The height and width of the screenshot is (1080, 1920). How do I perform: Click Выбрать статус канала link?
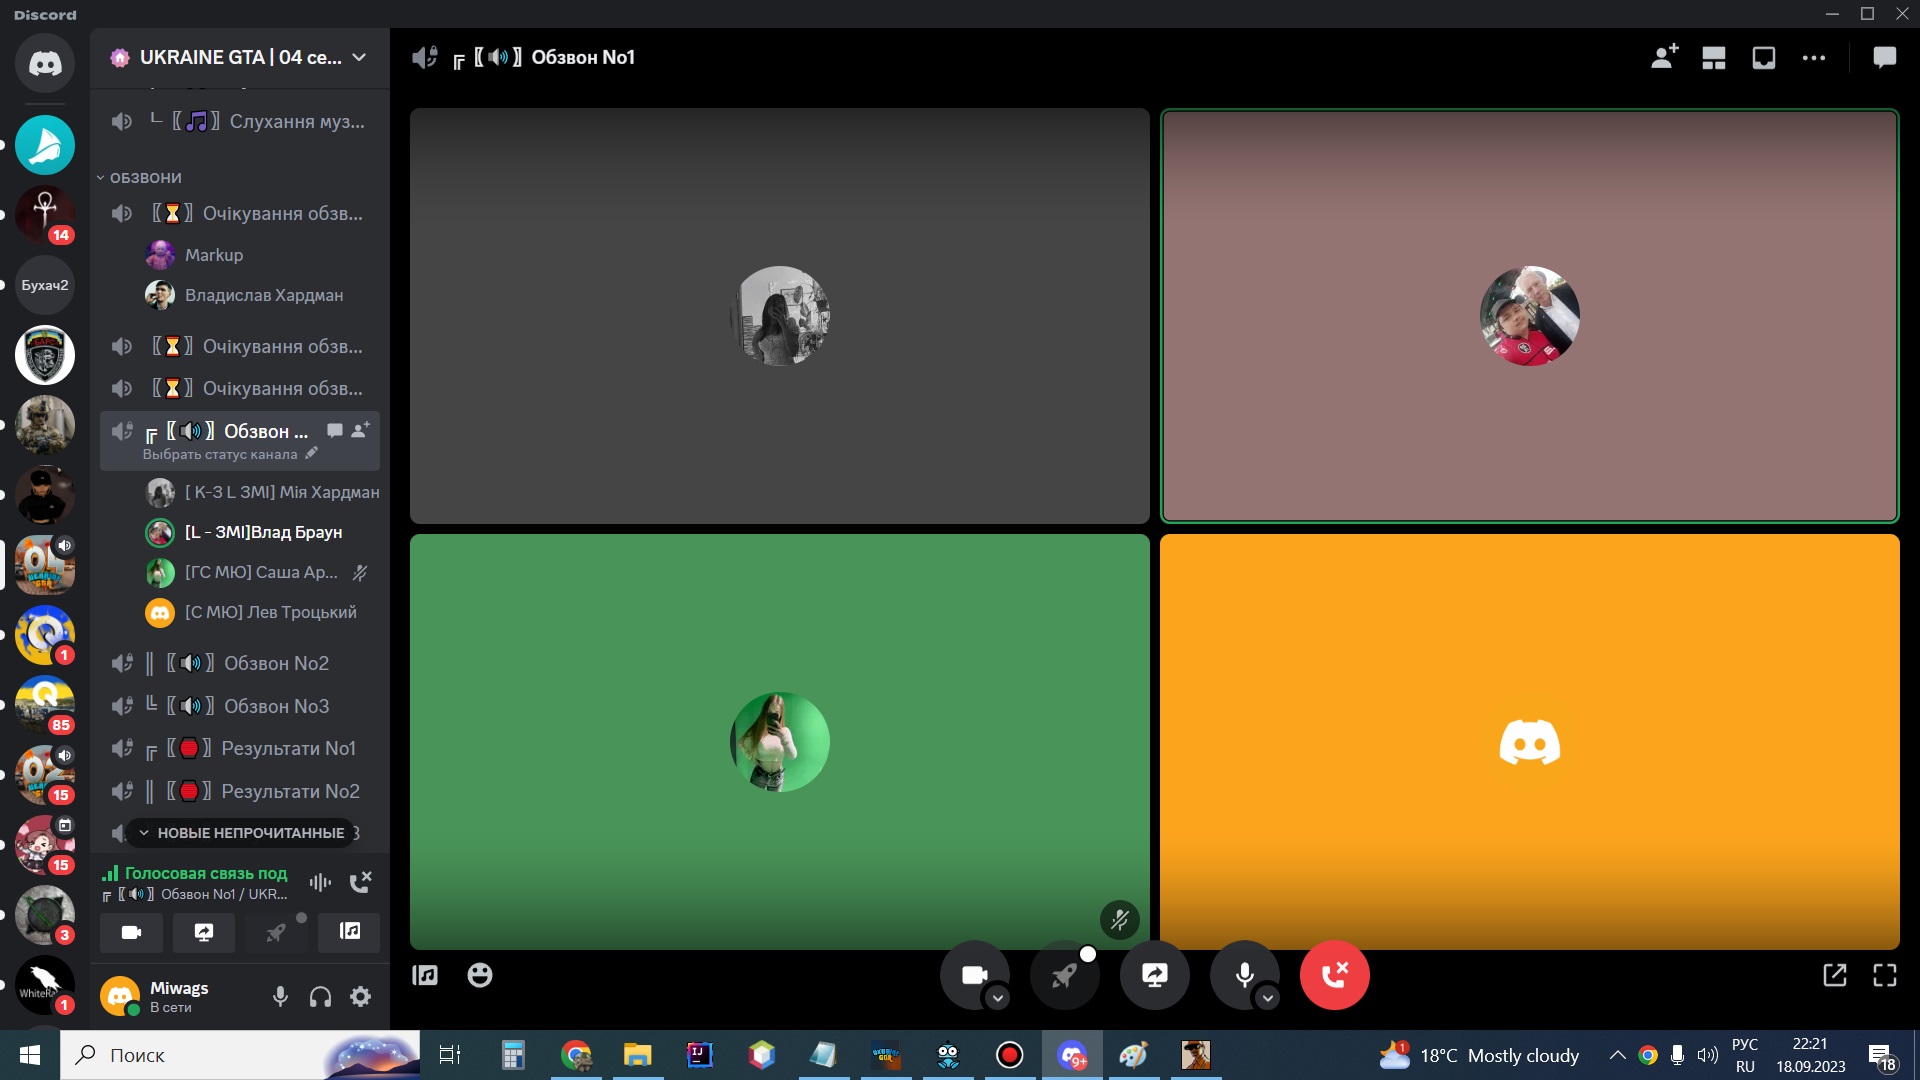point(220,454)
